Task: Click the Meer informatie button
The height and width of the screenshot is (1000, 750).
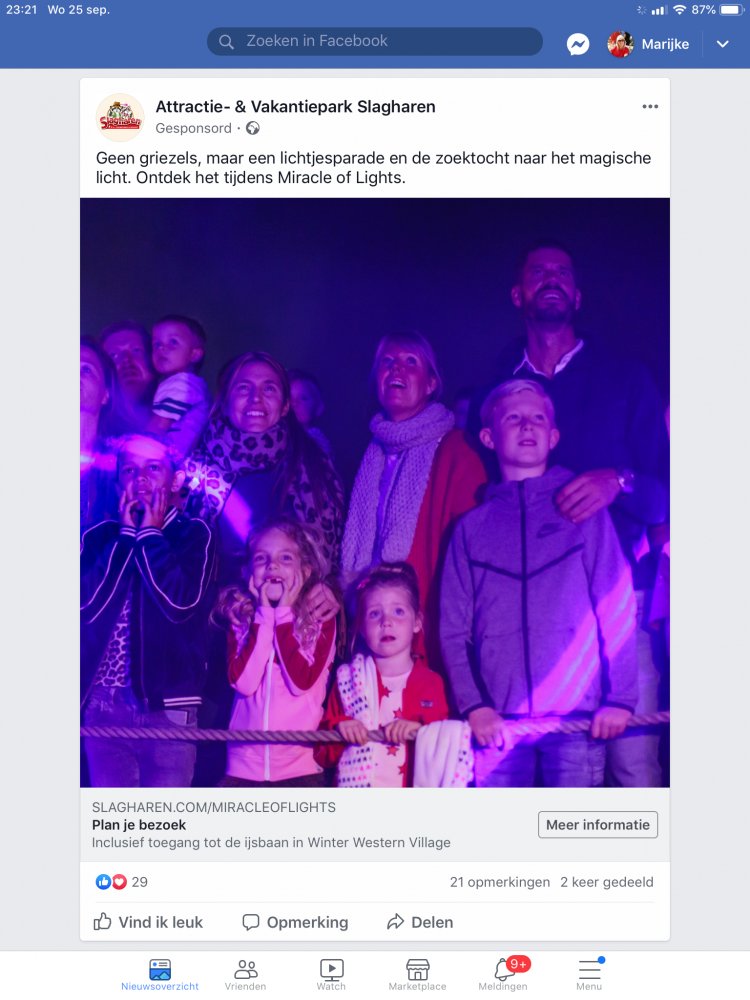Action: pos(598,825)
